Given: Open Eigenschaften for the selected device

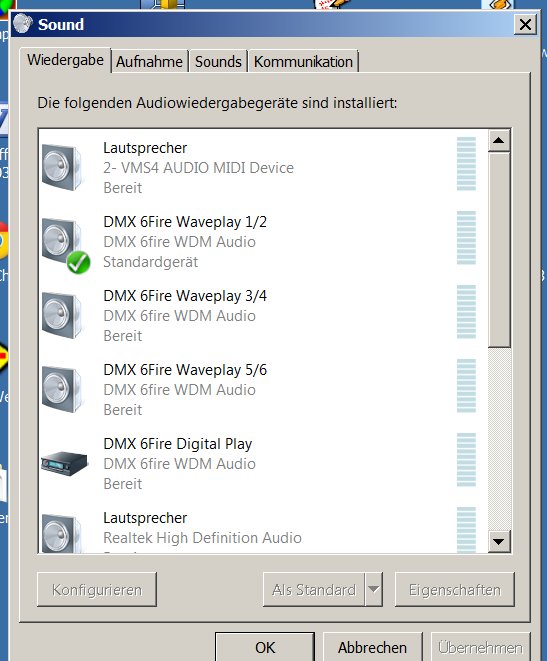Looking at the screenshot, I should click(455, 589).
